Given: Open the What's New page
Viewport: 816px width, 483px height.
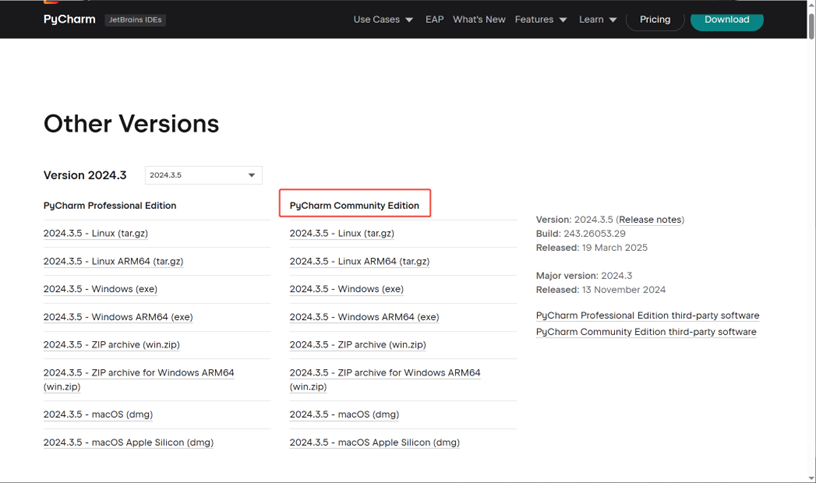Looking at the screenshot, I should coord(479,19).
